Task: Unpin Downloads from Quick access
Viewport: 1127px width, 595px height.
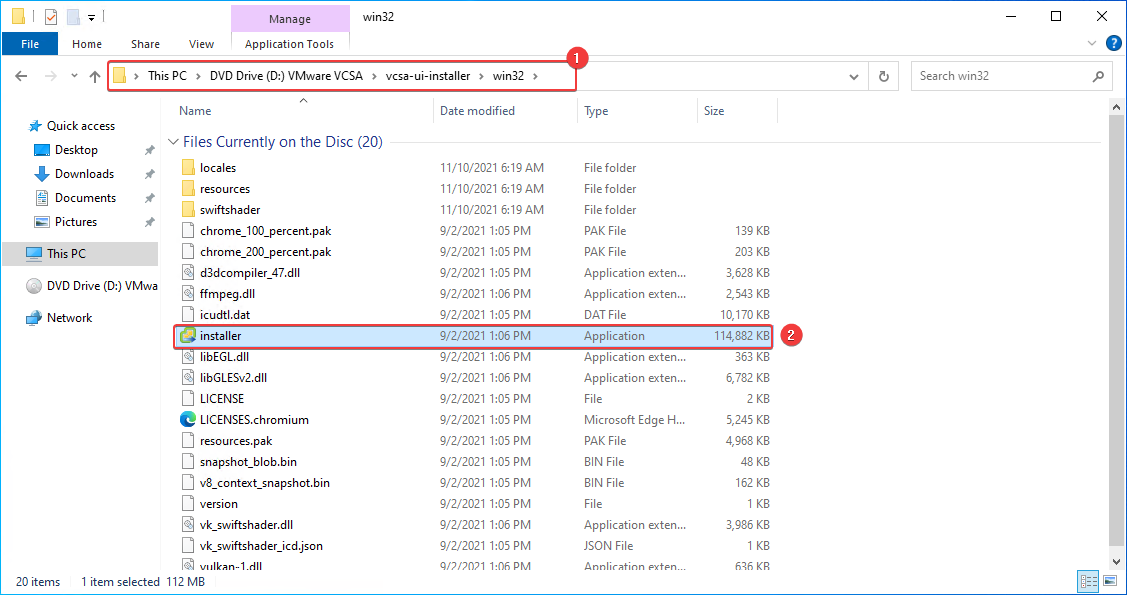Action: point(148,173)
